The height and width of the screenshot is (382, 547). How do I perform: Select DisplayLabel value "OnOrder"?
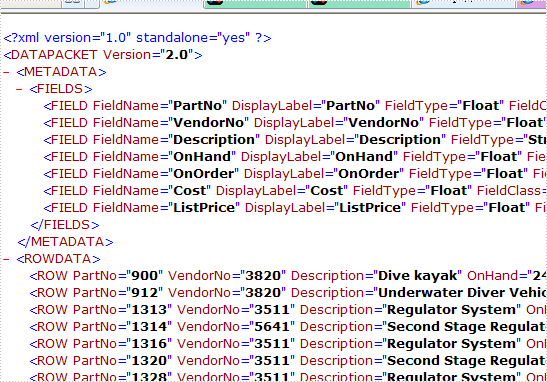click(369, 174)
